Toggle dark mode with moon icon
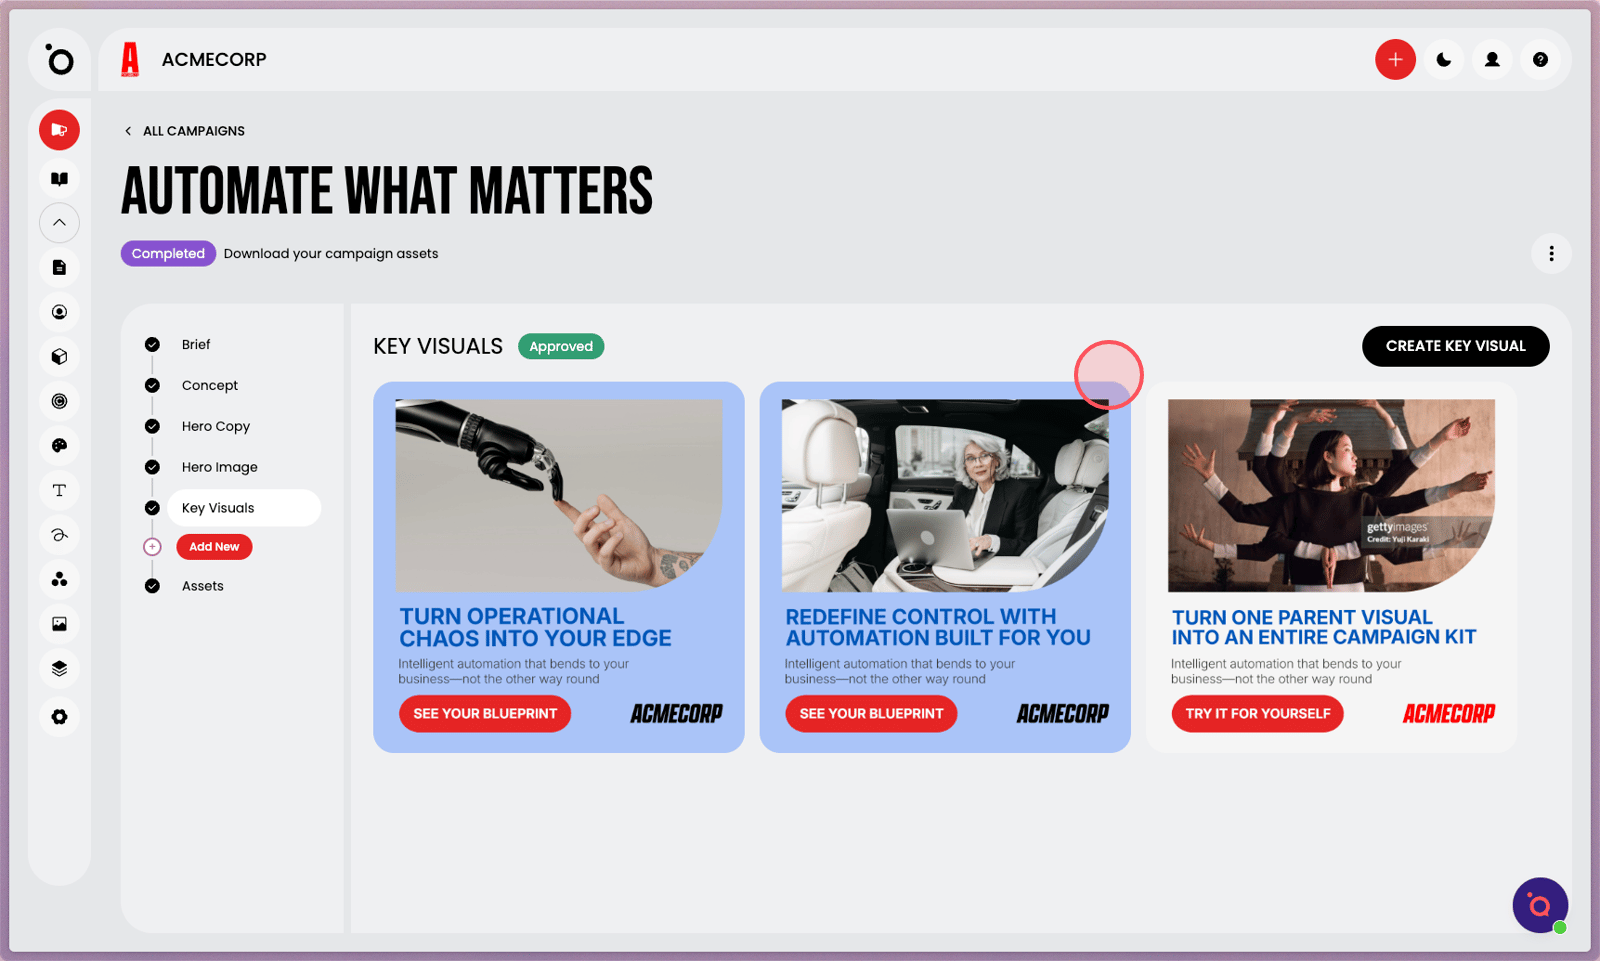Screen dimensions: 1600x961 pyautogui.click(x=1444, y=60)
